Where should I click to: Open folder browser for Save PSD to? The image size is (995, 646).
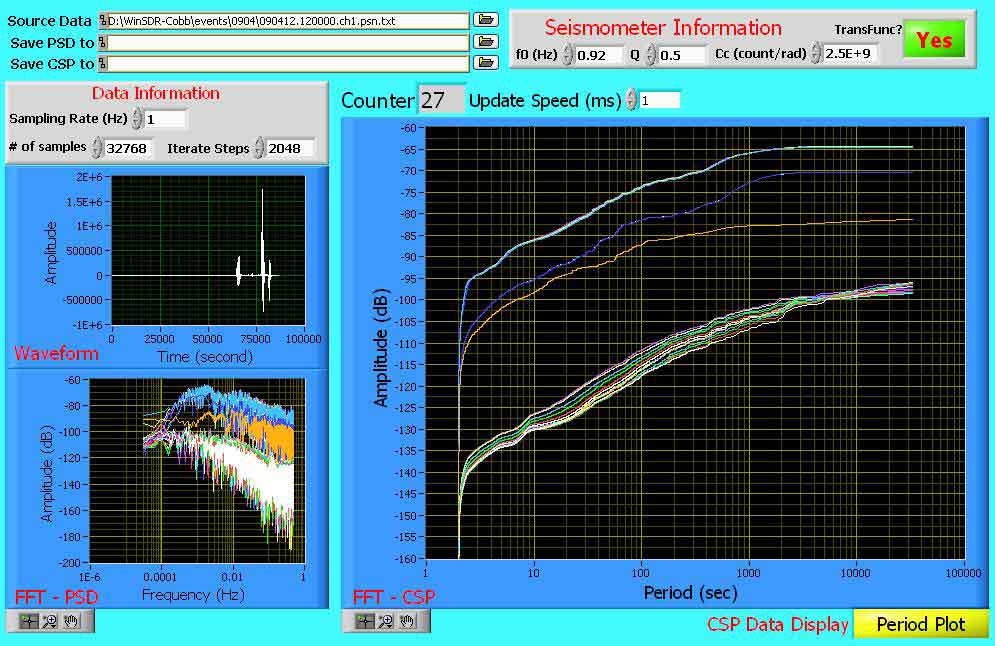485,42
